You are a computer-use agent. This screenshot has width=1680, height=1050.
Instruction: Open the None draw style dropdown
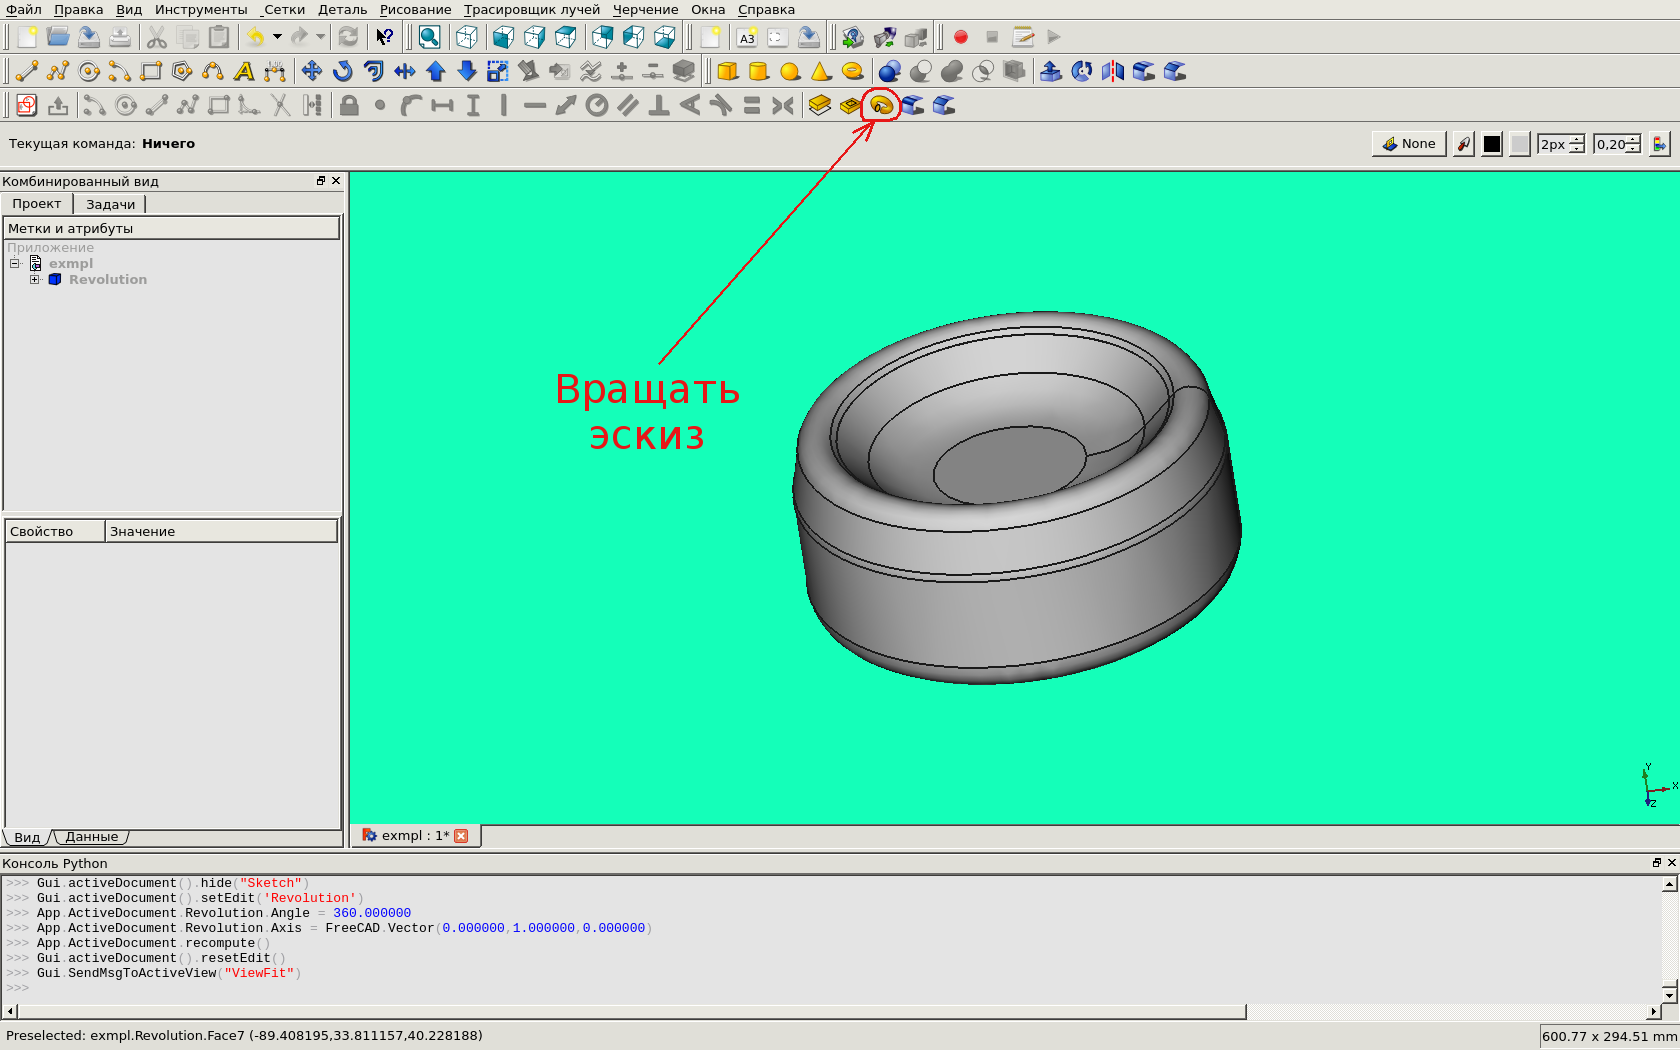coord(1408,143)
